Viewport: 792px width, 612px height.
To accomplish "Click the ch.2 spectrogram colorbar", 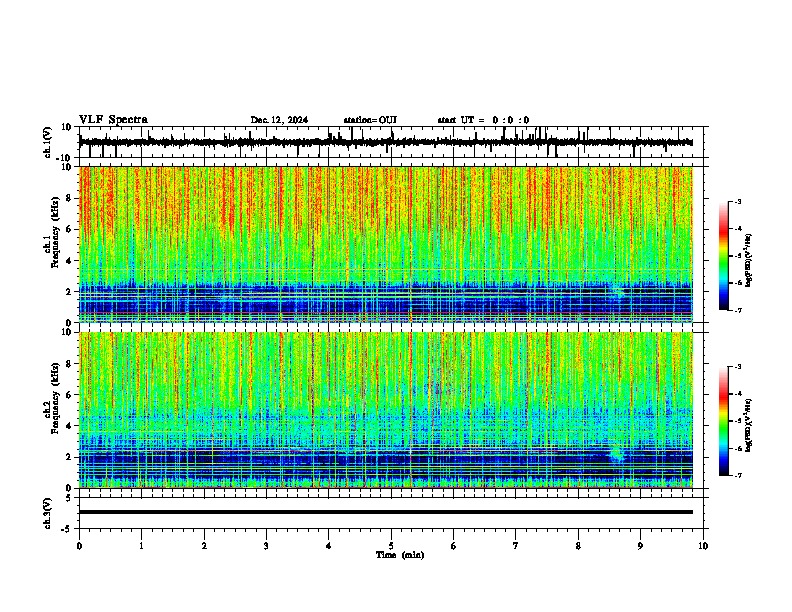I will click(x=724, y=421).
